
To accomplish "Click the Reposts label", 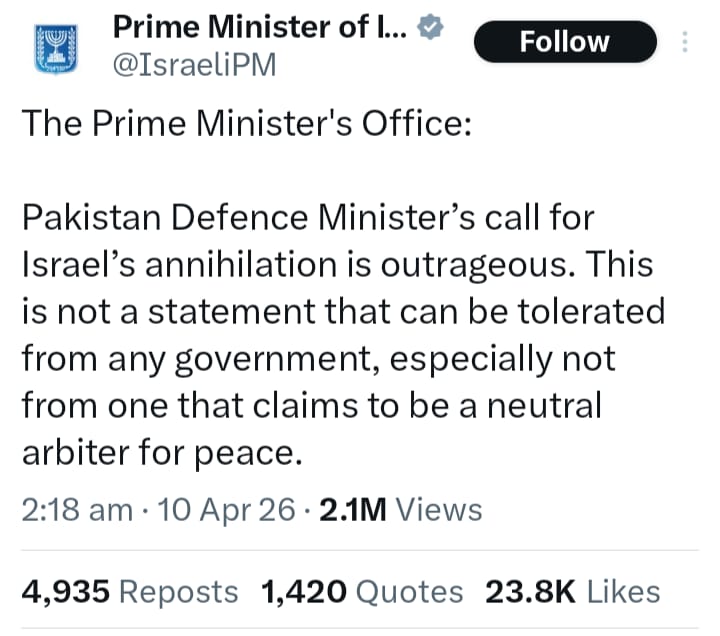I will pos(179,591).
